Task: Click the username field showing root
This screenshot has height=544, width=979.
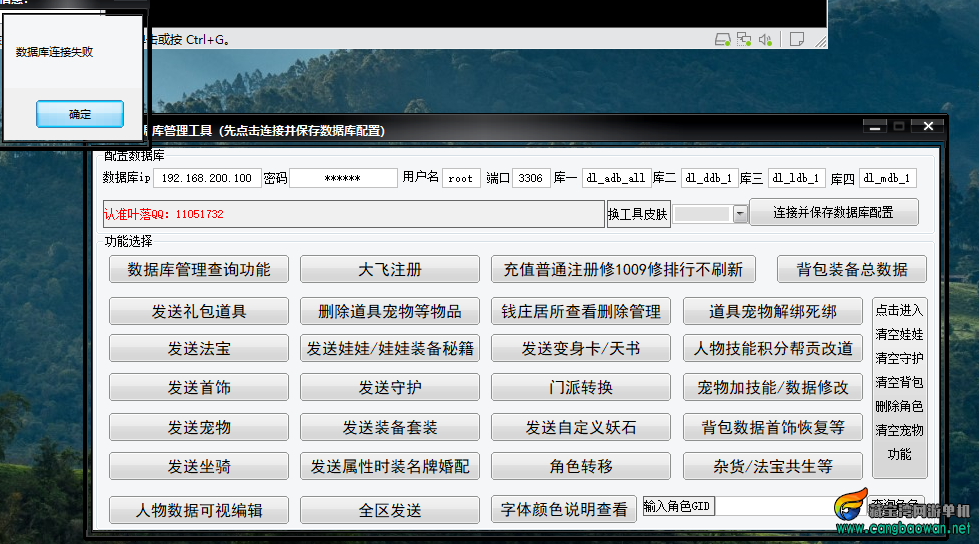Action: tap(461, 178)
